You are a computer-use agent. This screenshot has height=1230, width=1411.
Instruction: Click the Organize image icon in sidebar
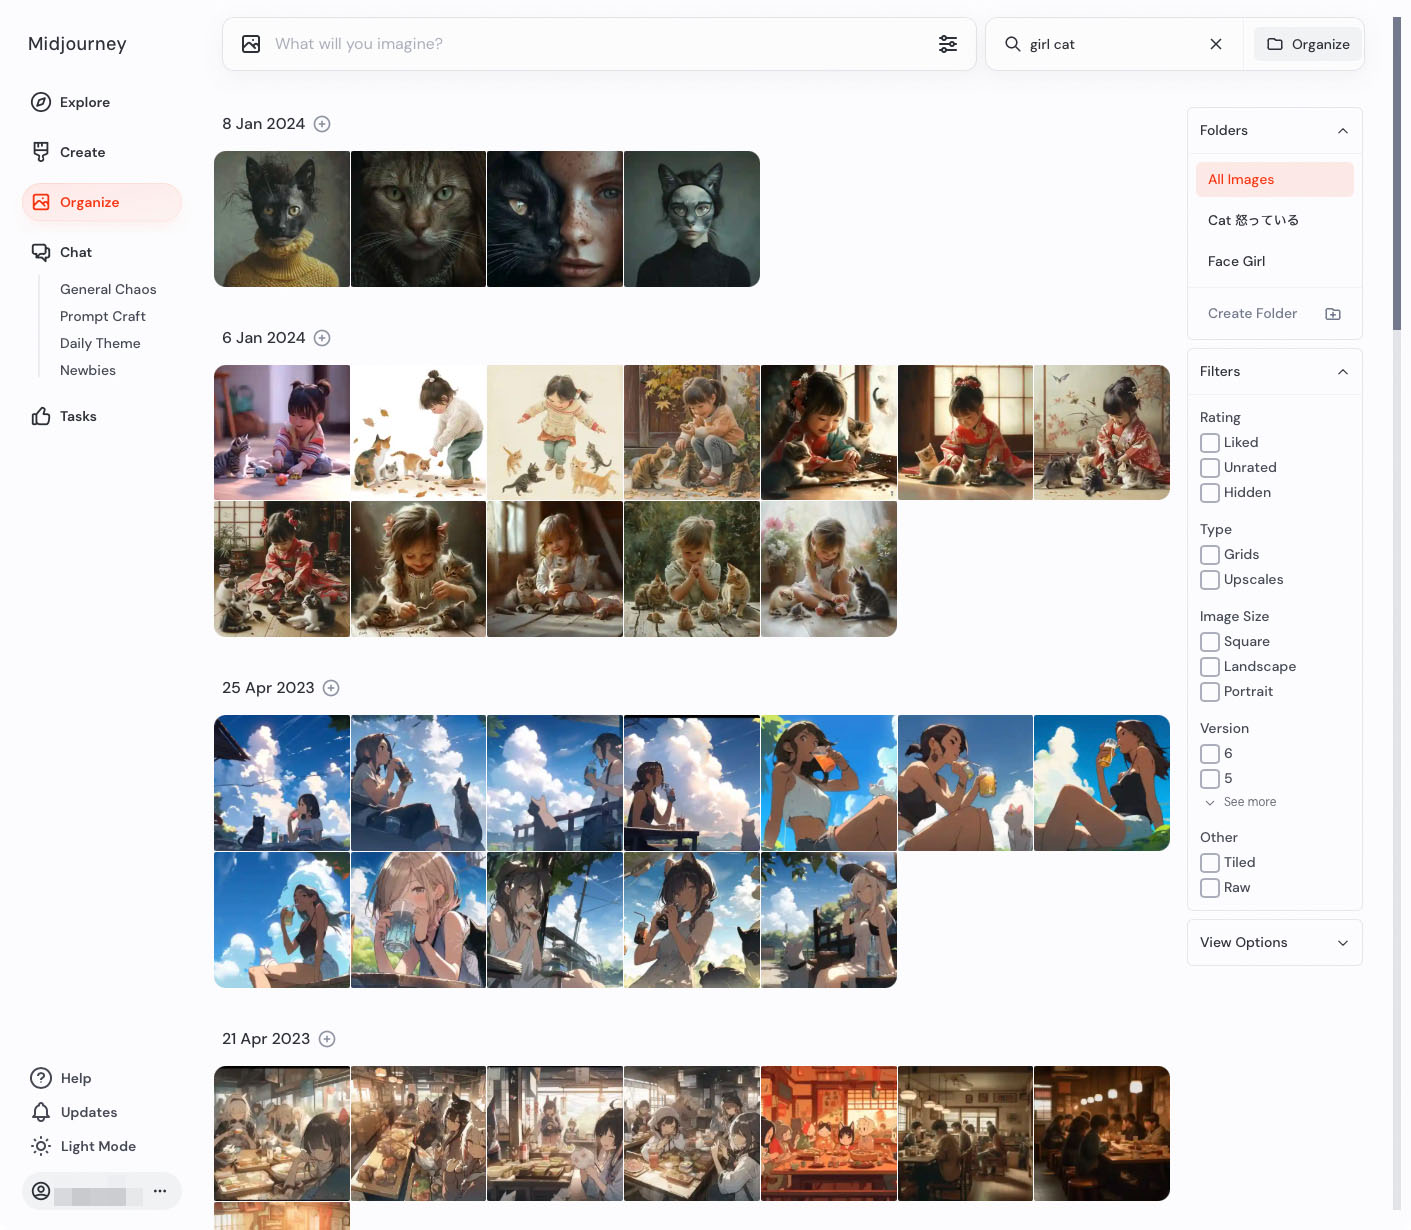click(41, 202)
